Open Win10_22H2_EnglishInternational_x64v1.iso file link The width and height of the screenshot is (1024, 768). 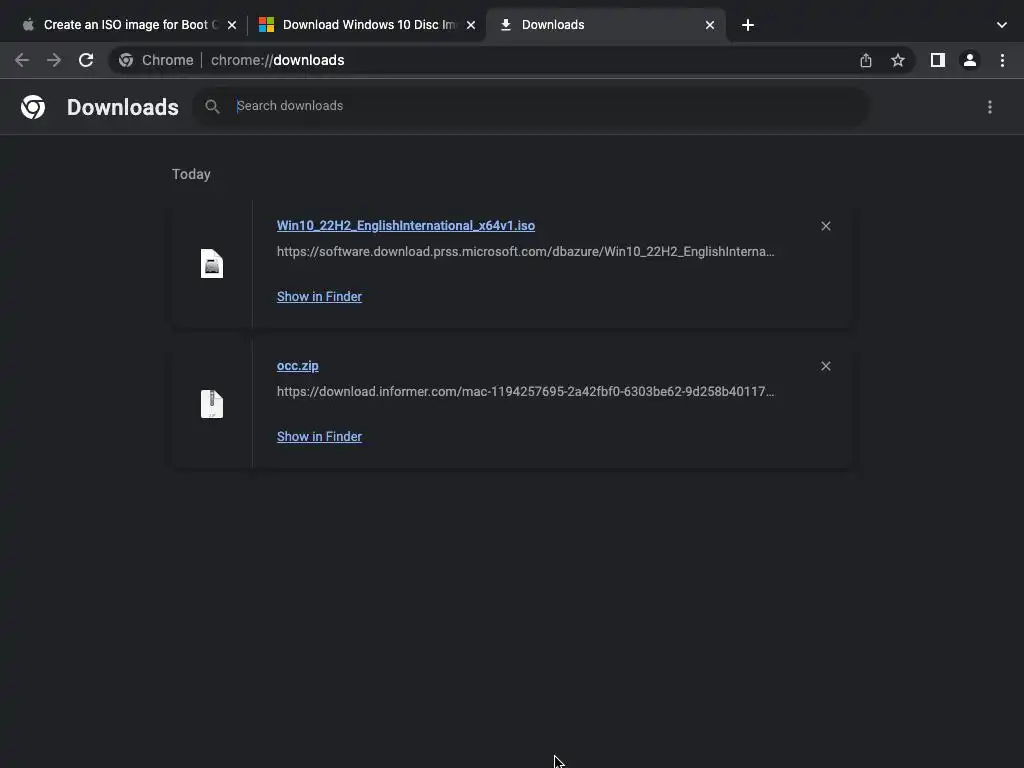405,226
